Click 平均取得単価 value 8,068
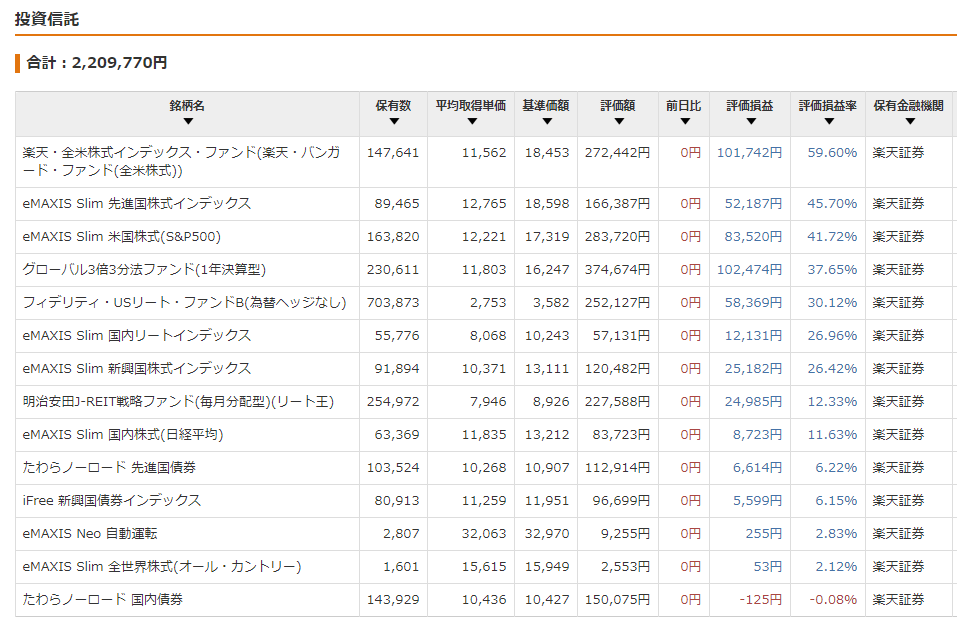 pyautogui.click(x=488, y=335)
